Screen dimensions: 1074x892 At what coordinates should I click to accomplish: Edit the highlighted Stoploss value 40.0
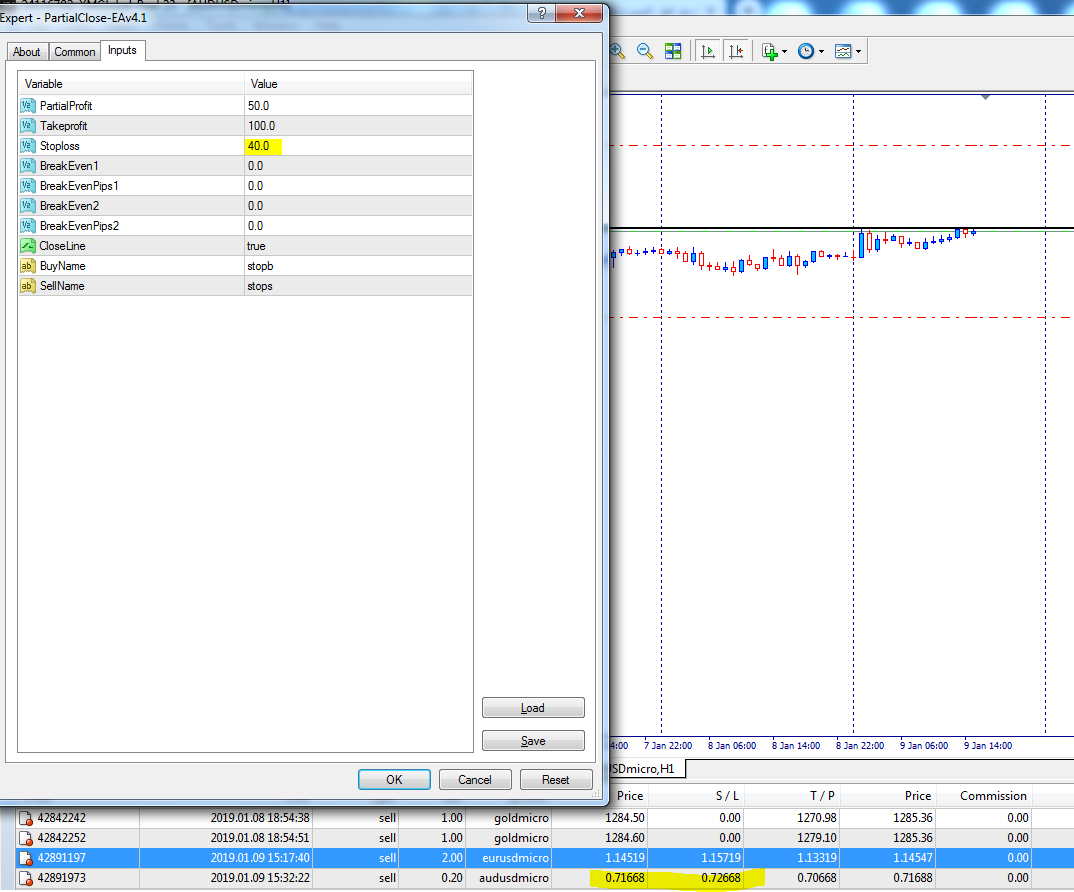coord(358,146)
